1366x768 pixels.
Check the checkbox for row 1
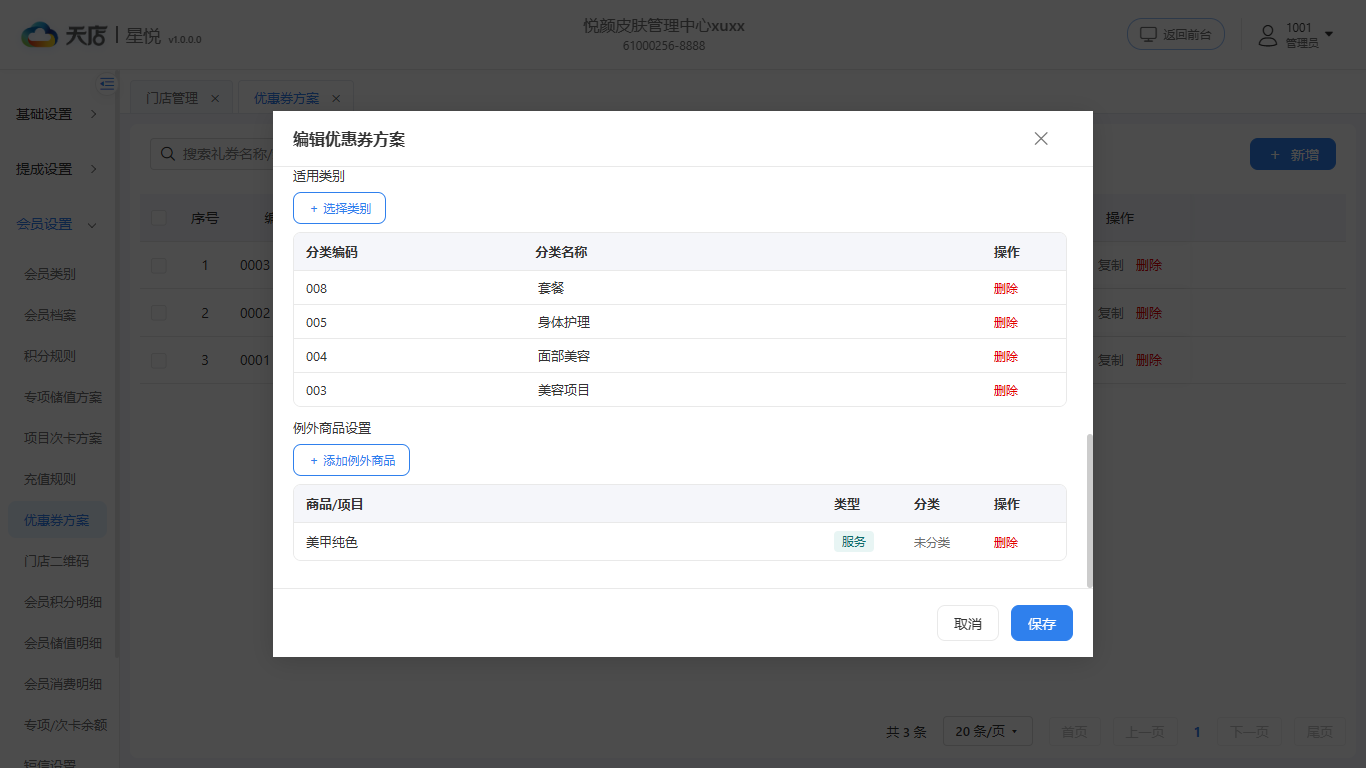159,265
